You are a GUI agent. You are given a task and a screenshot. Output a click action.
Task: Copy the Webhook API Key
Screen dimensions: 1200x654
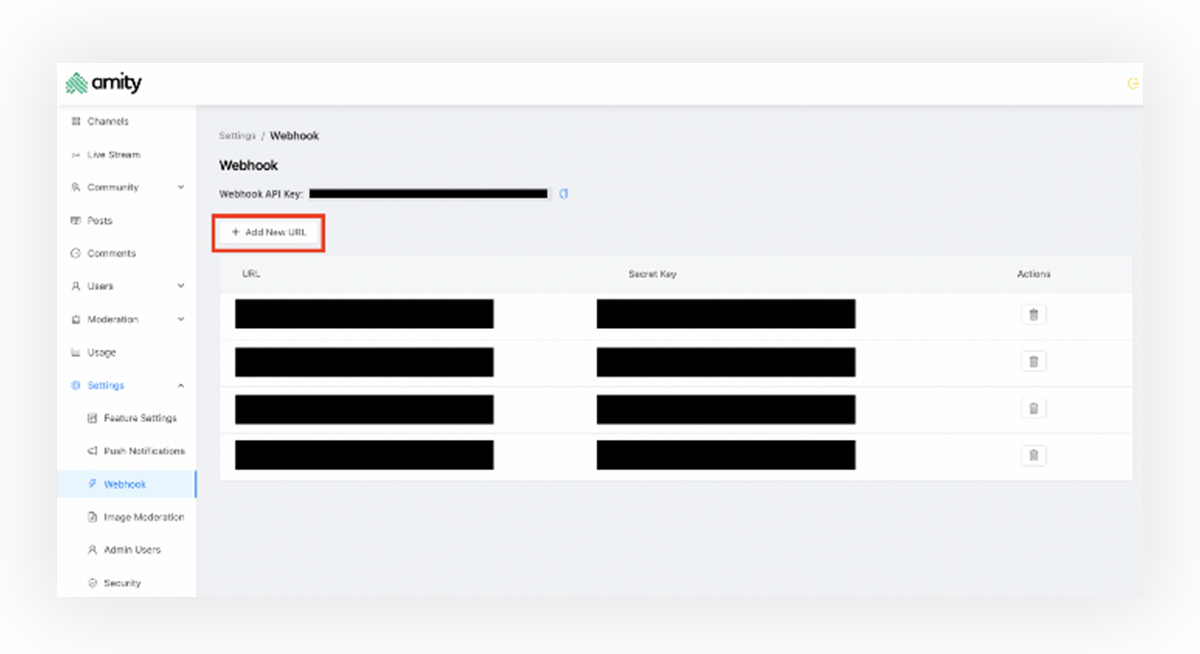[564, 194]
